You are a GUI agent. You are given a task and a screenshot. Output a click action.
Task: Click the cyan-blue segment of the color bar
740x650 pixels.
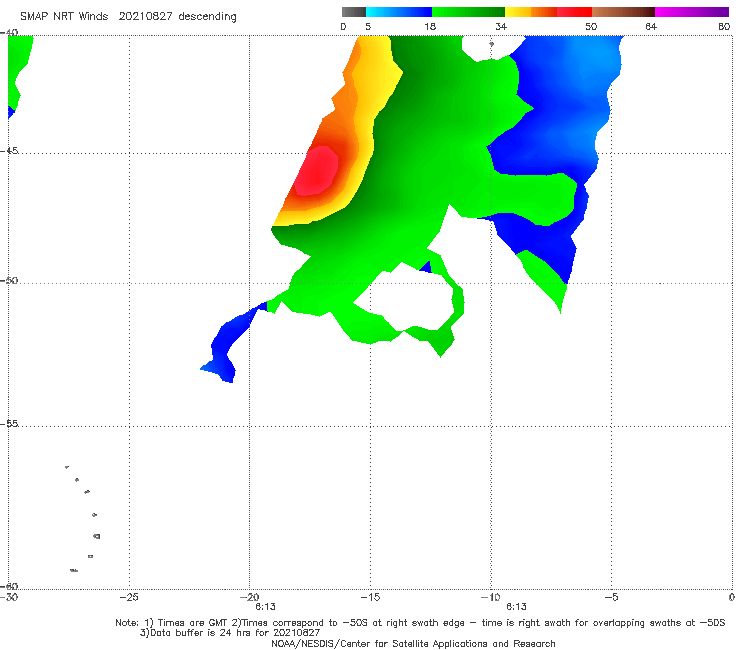pos(399,12)
